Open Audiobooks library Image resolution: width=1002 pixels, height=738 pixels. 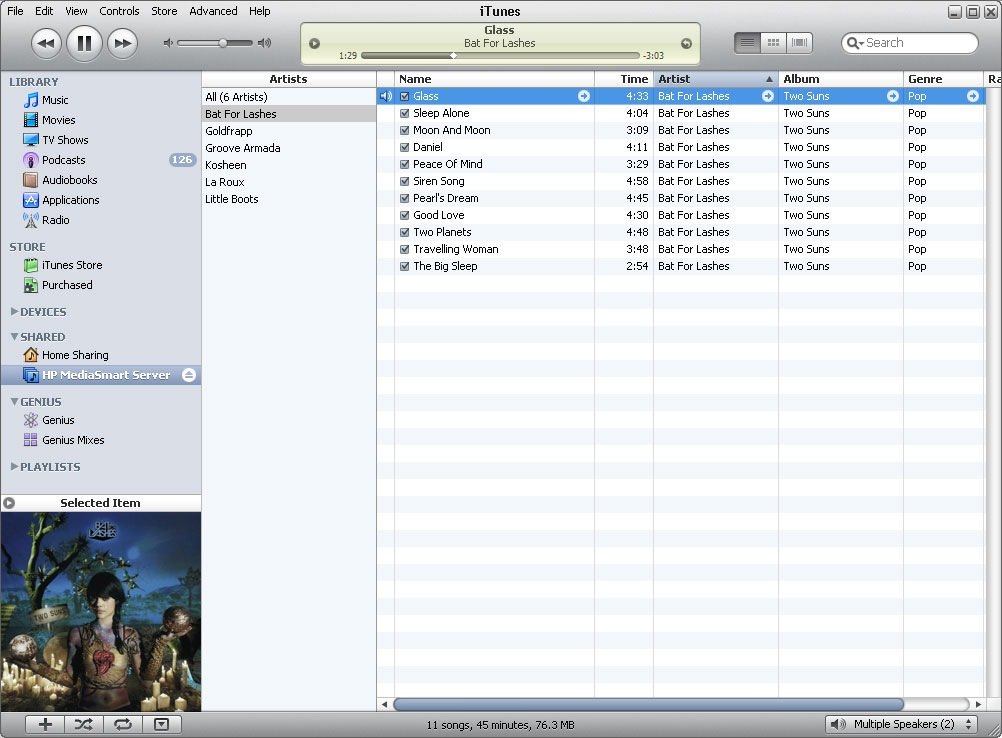pyautogui.click(x=69, y=180)
